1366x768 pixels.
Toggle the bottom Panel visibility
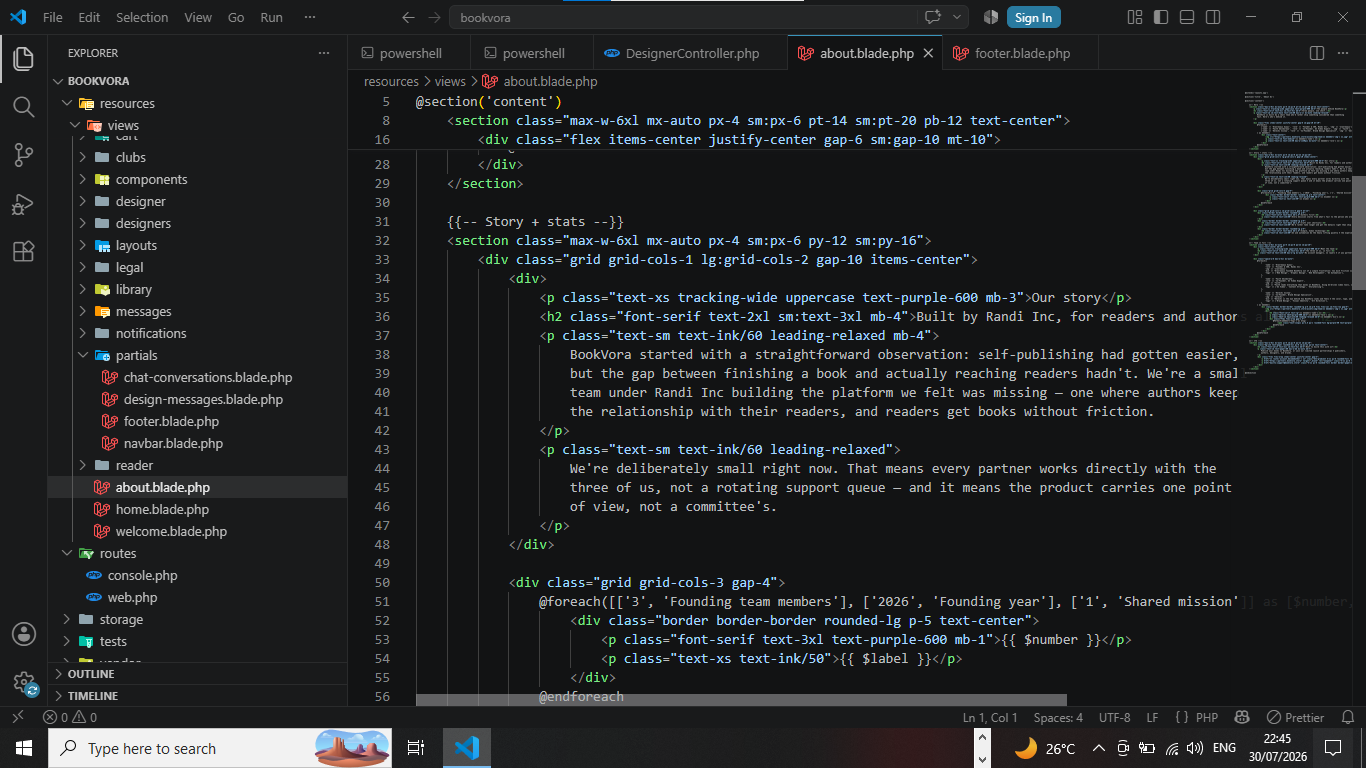coord(1186,17)
